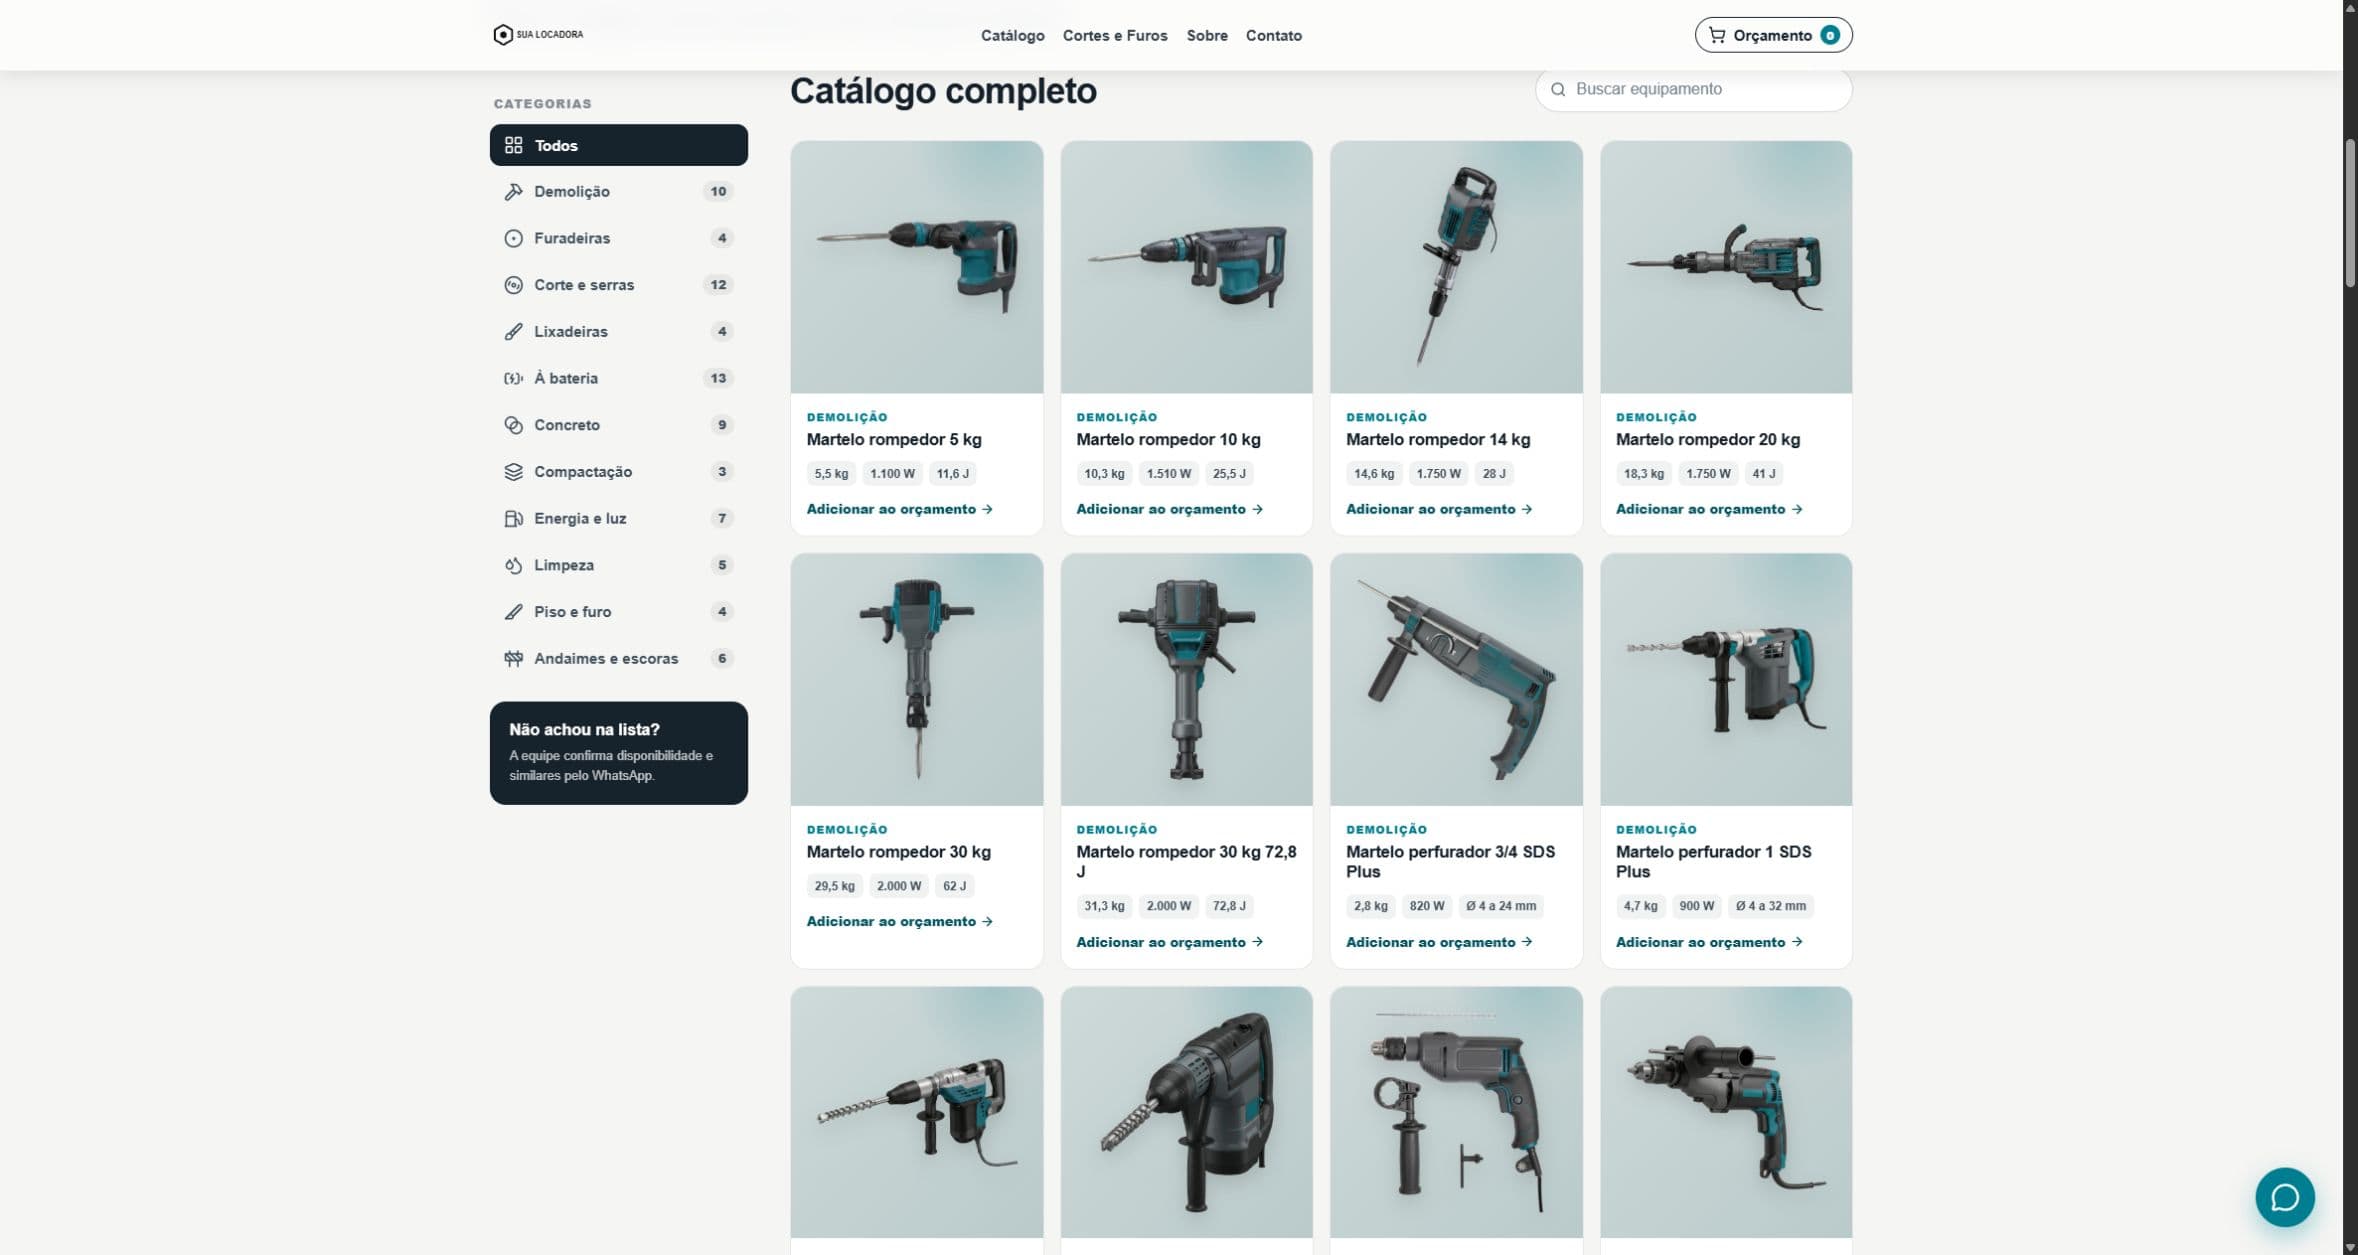This screenshot has height=1255, width=2358.
Task: Click the circle icon beside Furadeiras
Action: point(513,238)
